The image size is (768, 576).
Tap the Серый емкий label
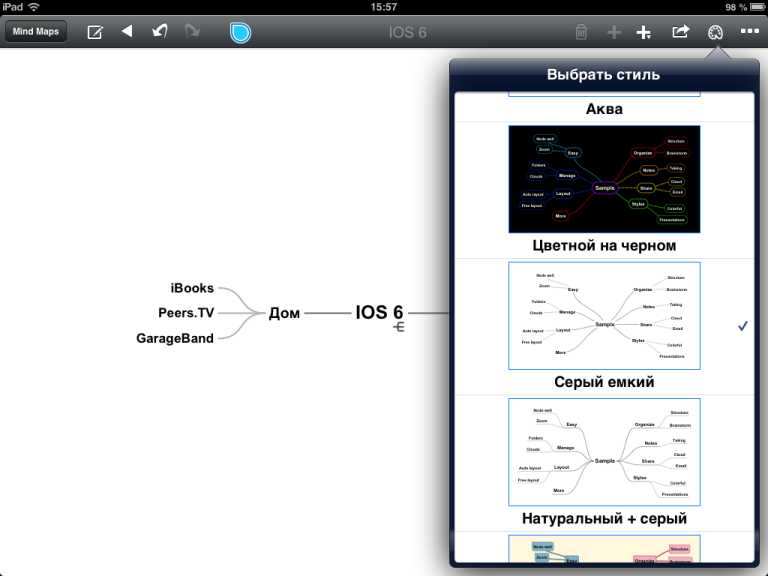(x=604, y=382)
